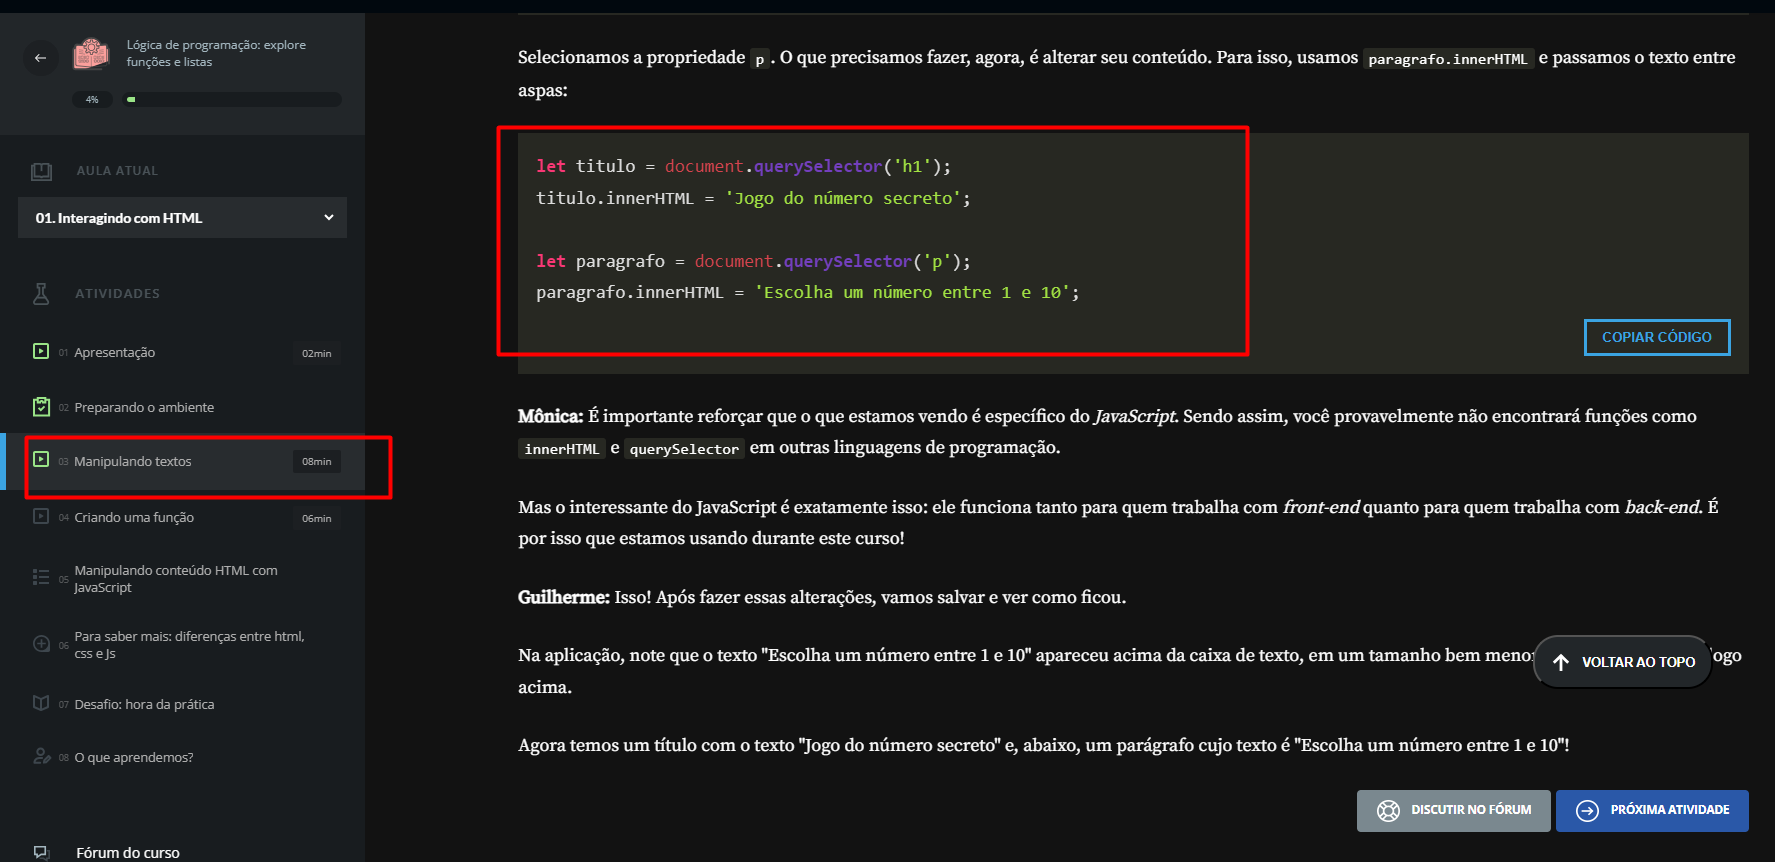The height and width of the screenshot is (862, 1775).
Task: Expand '01. Interagindo com HTML' dropdown
Action: pos(183,217)
